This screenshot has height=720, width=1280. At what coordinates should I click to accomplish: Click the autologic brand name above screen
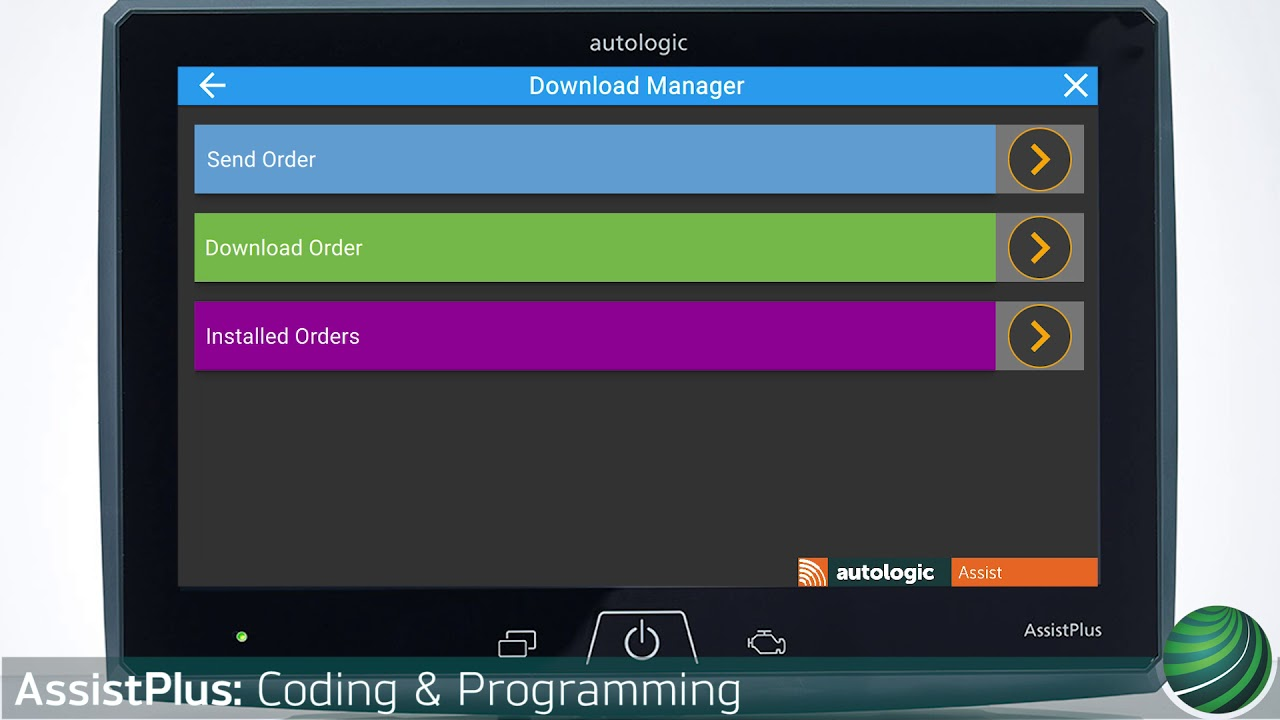(x=638, y=43)
